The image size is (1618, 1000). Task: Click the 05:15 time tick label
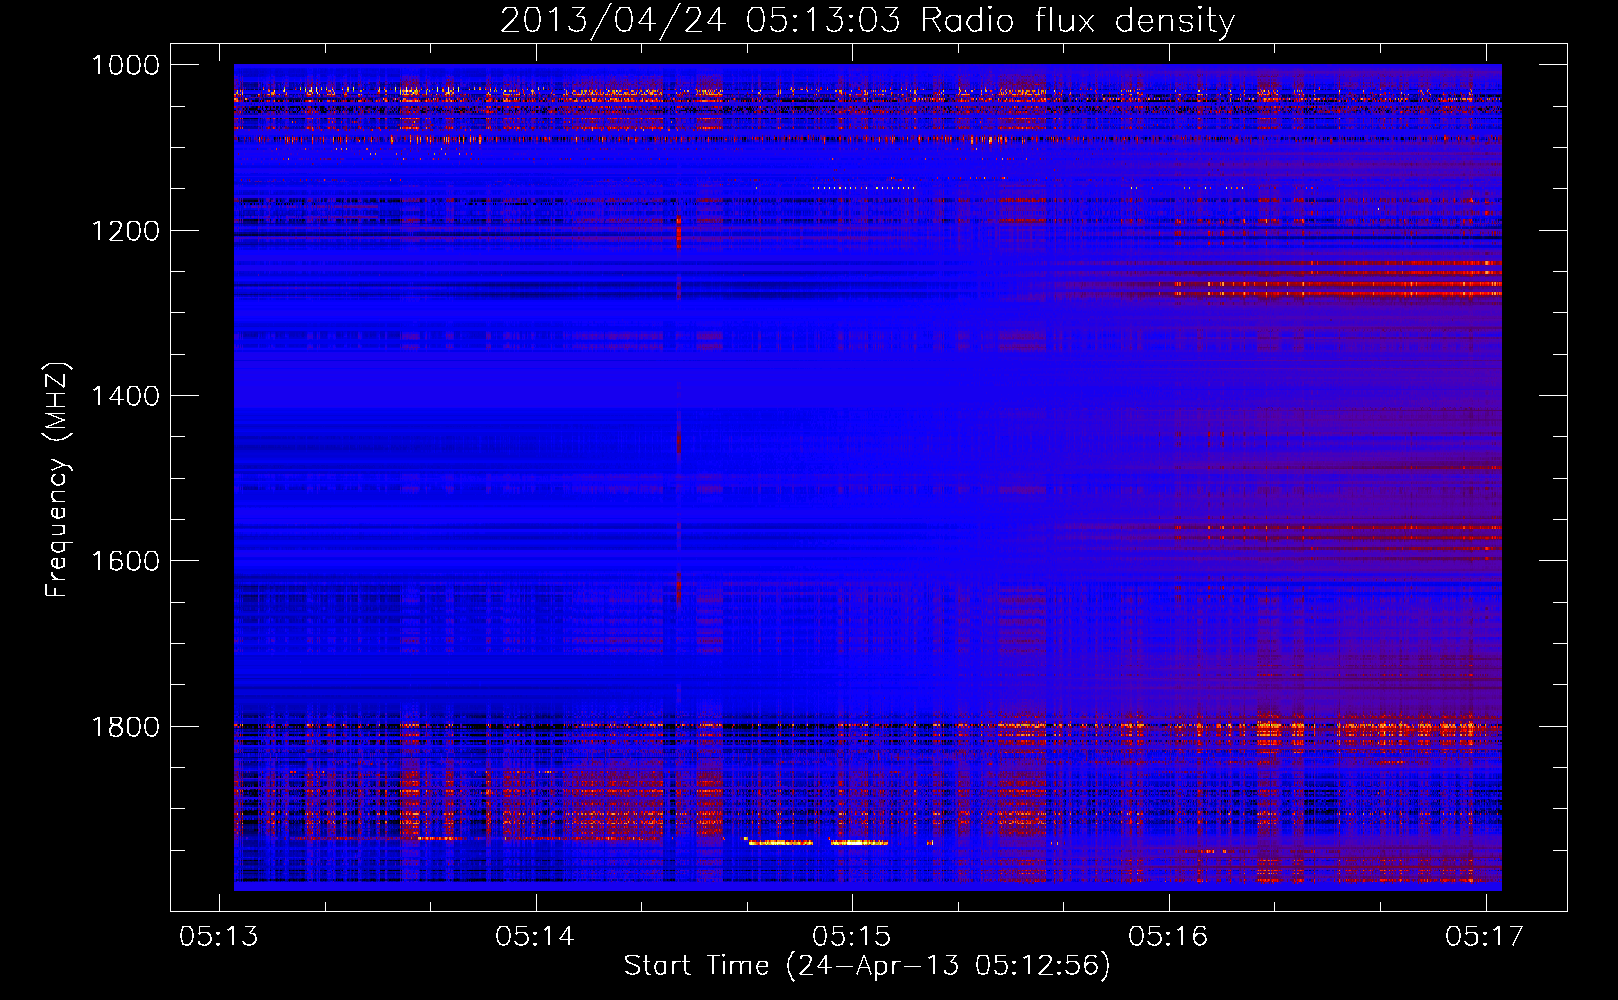pyautogui.click(x=852, y=936)
